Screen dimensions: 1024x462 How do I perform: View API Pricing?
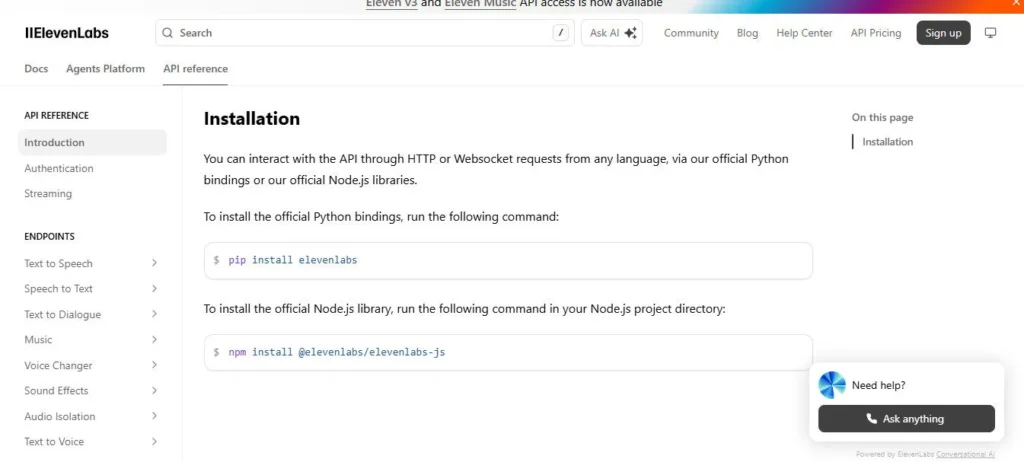tap(876, 33)
